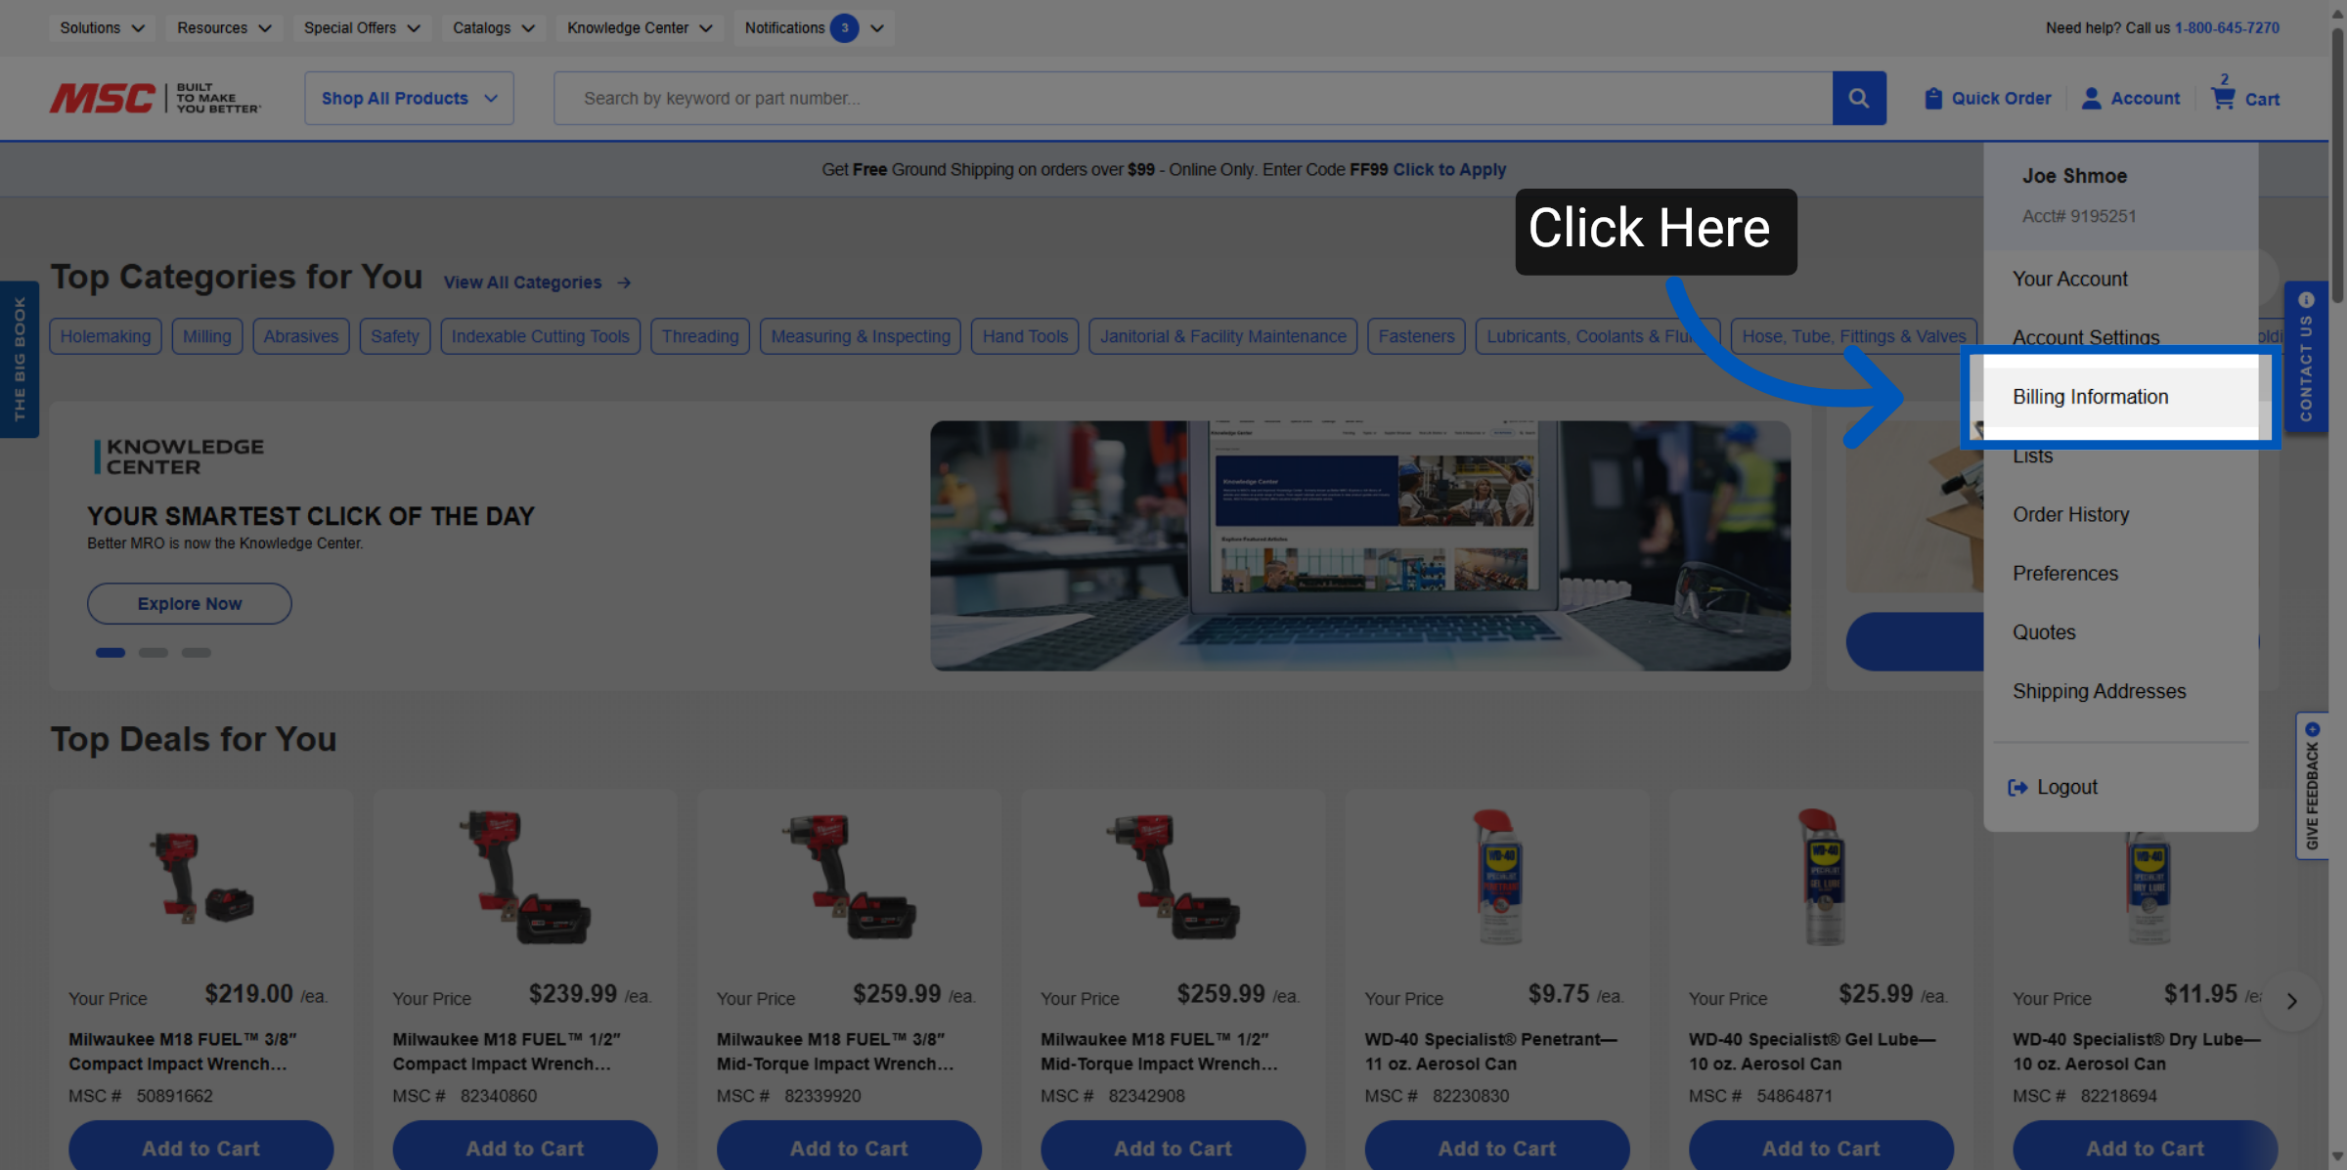This screenshot has height=1170, width=2347.
Task: Expand the Notifications dropdown chevron
Action: [x=877, y=28]
